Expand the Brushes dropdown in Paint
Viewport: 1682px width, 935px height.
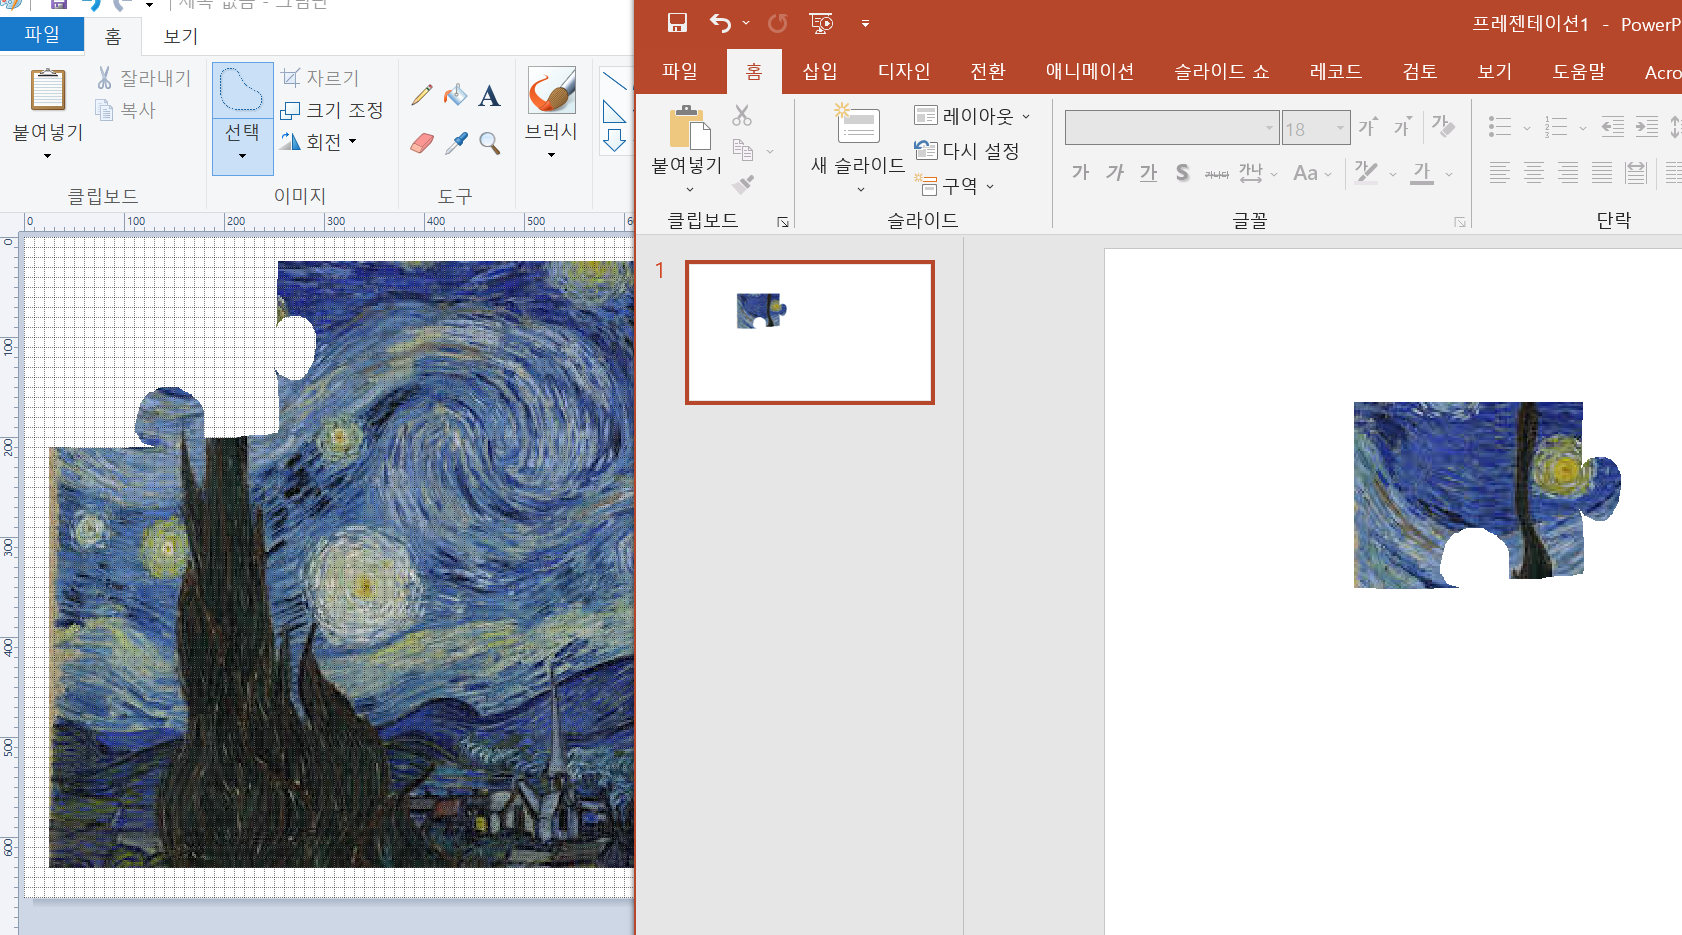click(x=551, y=155)
